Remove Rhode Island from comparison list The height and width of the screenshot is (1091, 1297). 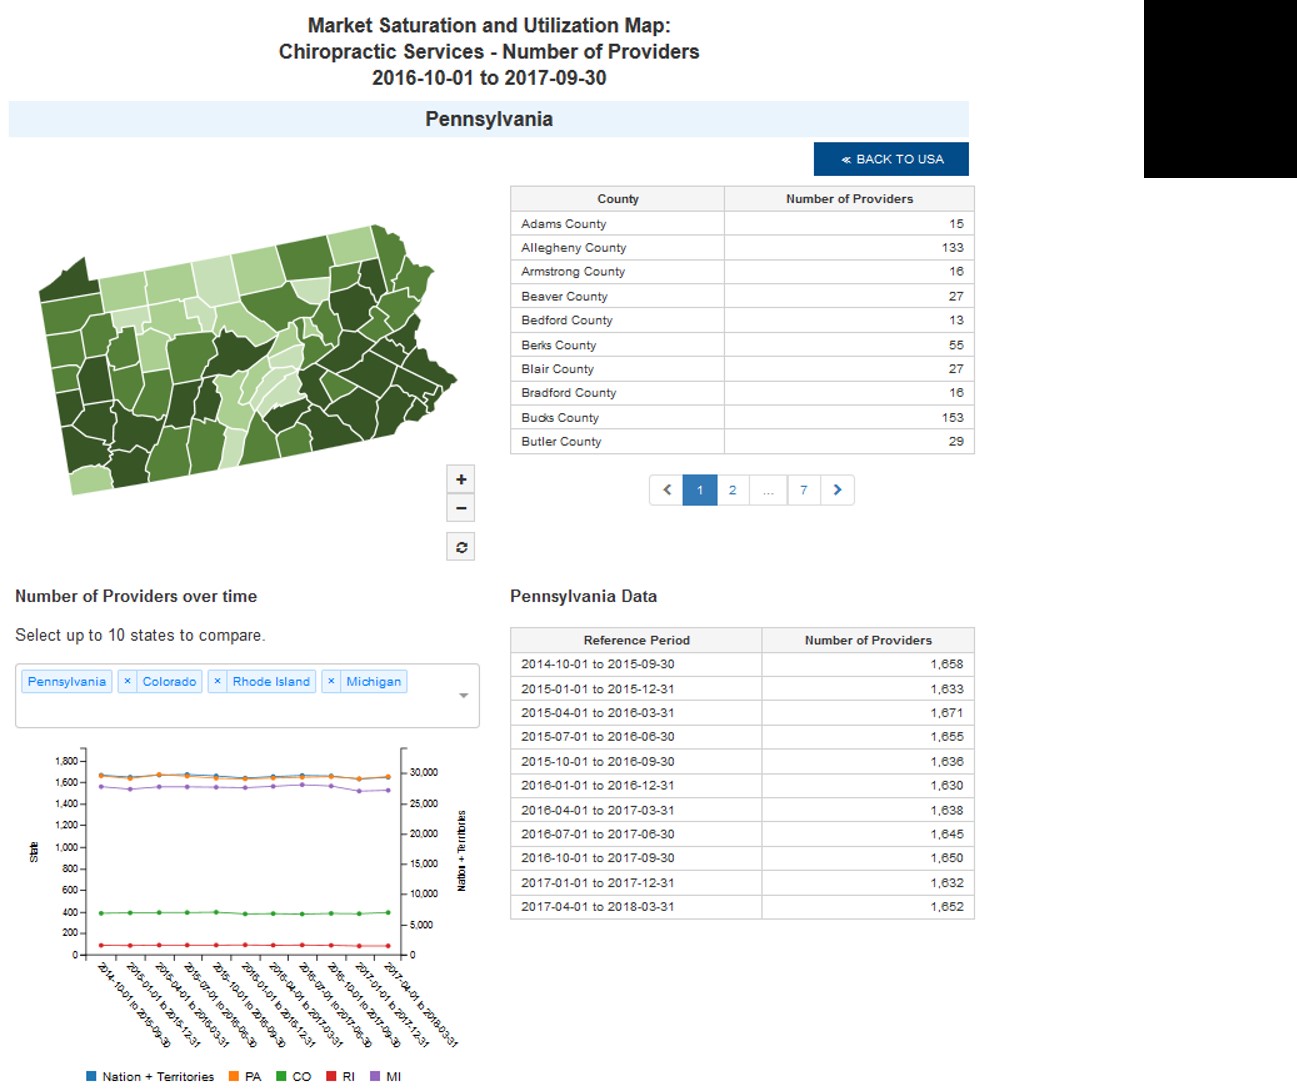click(217, 682)
